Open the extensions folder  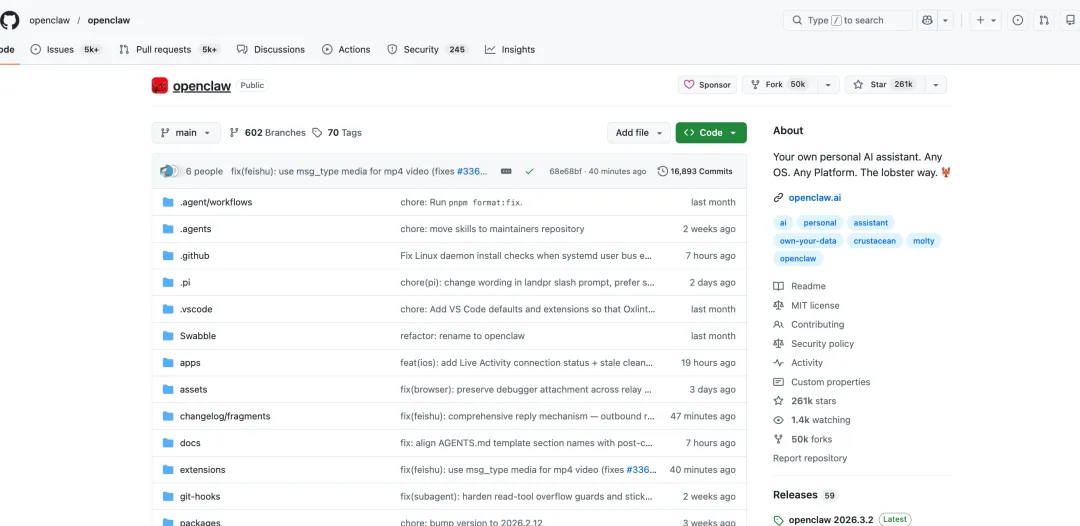pyautogui.click(x=202, y=470)
